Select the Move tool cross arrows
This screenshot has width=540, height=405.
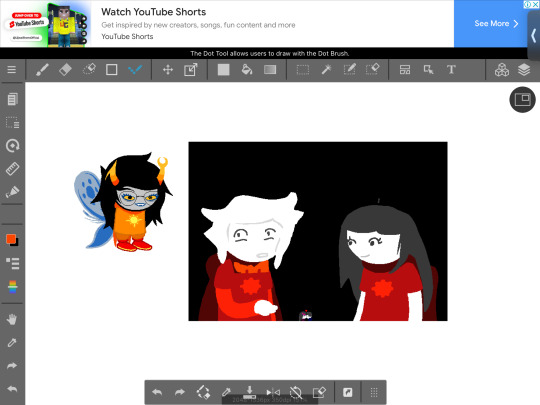(168, 70)
